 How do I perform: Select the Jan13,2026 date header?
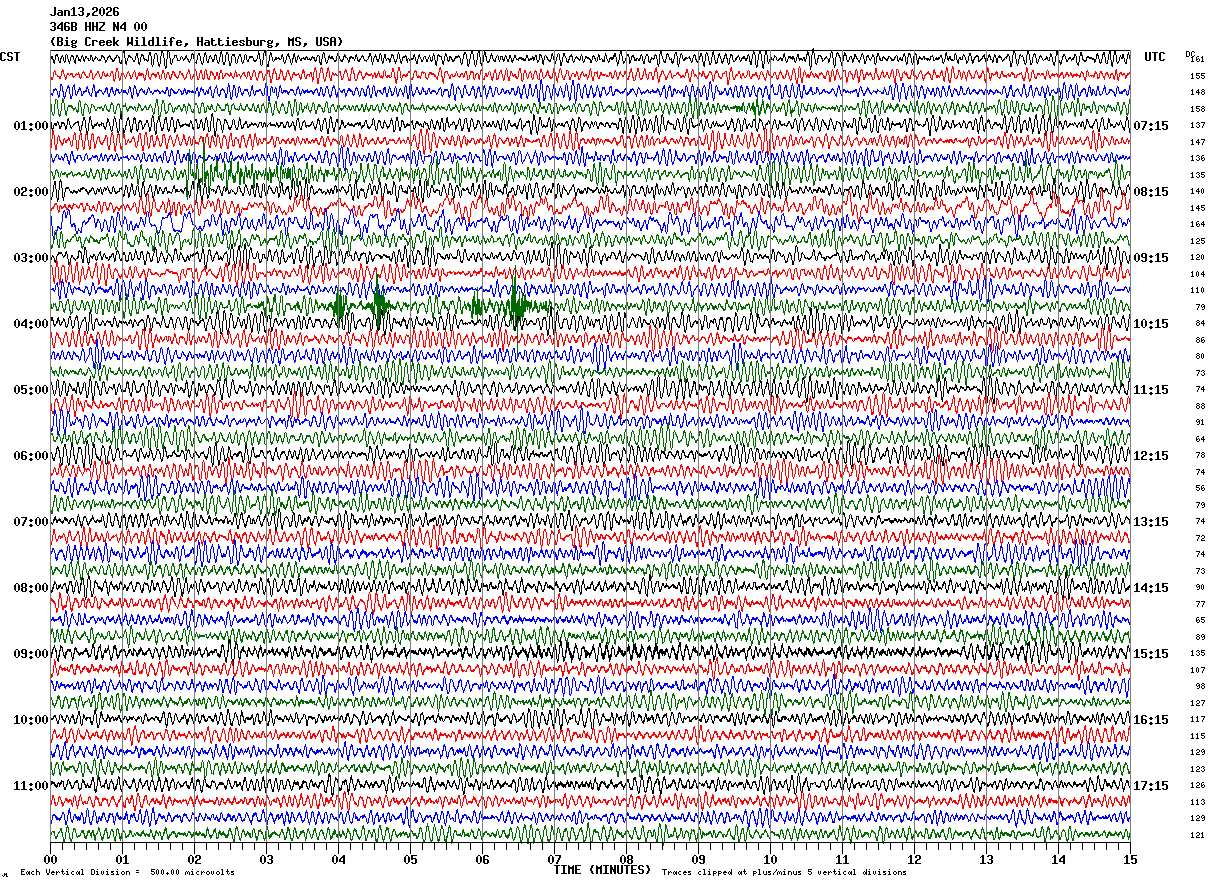[85, 12]
